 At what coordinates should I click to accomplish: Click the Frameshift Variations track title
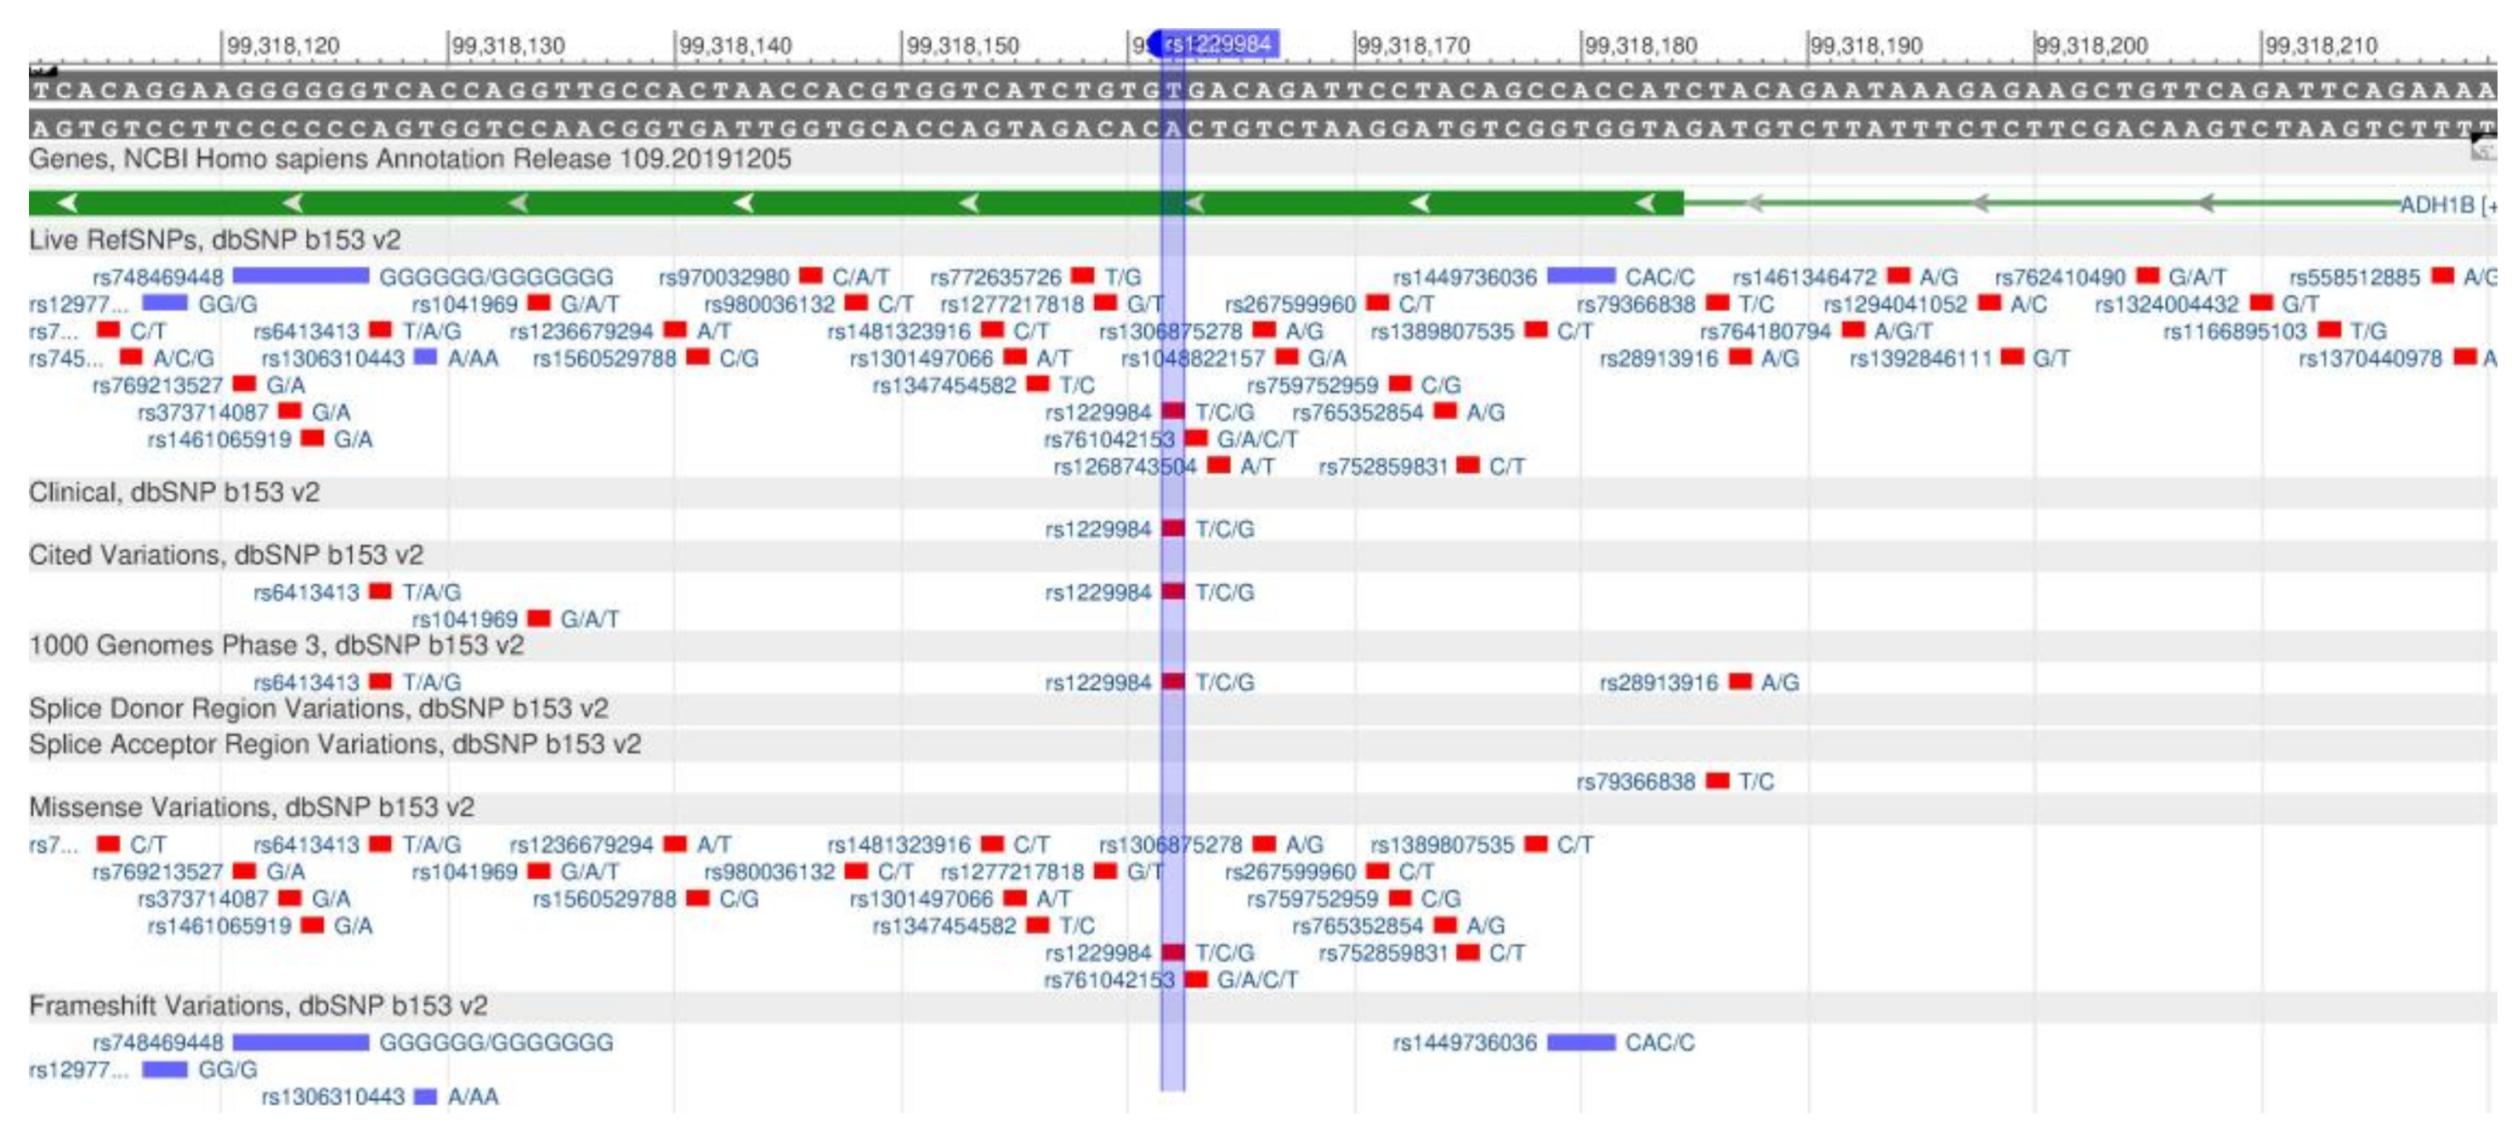tap(258, 1006)
